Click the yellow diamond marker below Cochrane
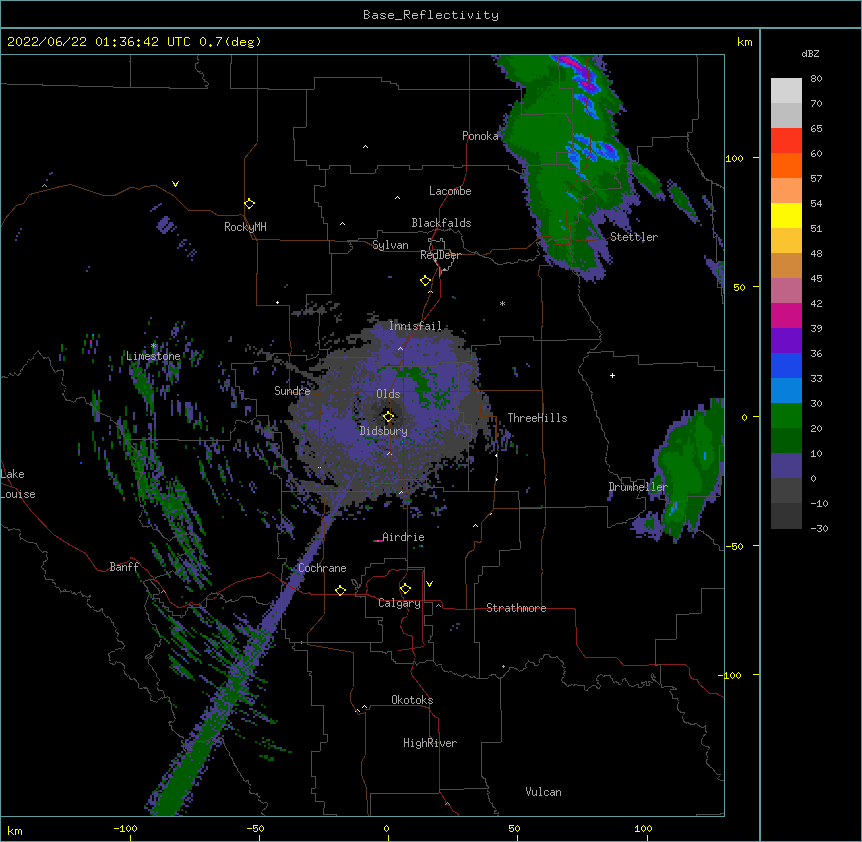The image size is (862, 842). [x=340, y=590]
